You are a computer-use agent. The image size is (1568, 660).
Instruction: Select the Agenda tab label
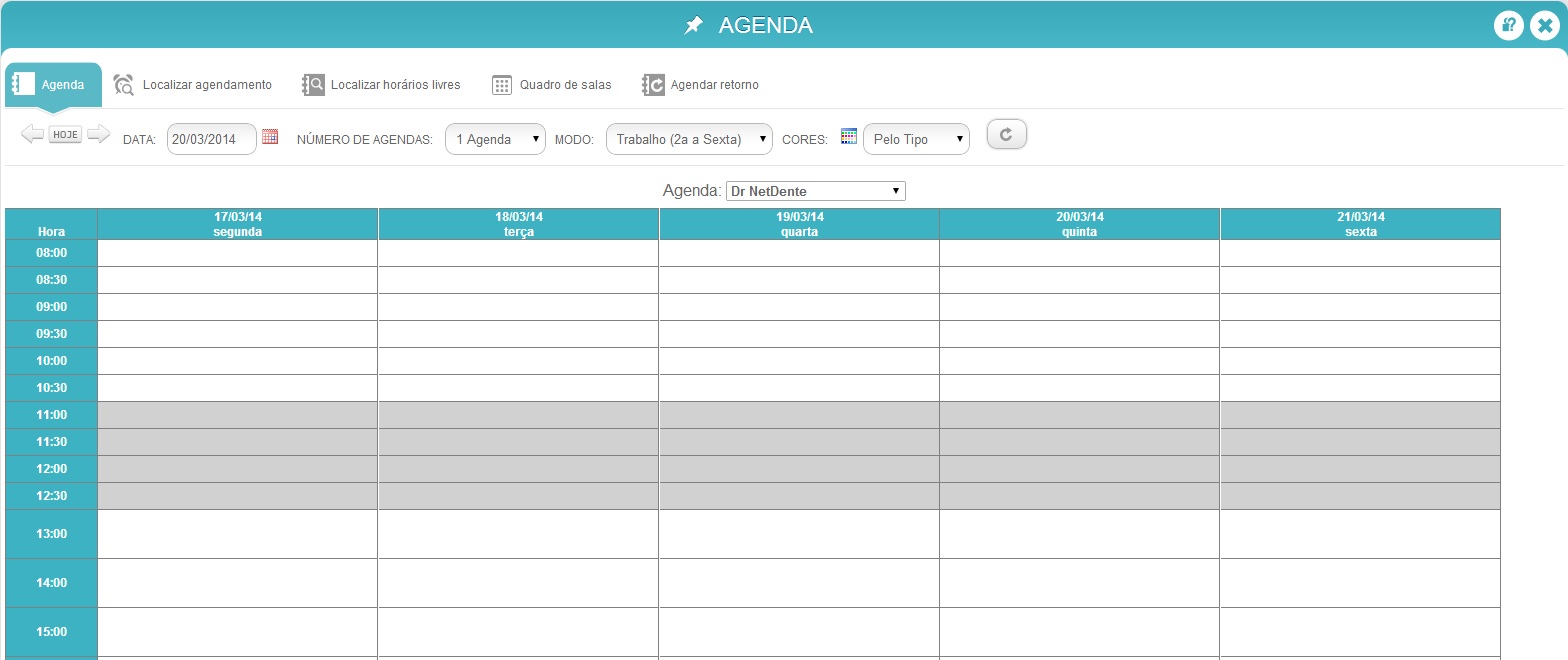(x=63, y=85)
